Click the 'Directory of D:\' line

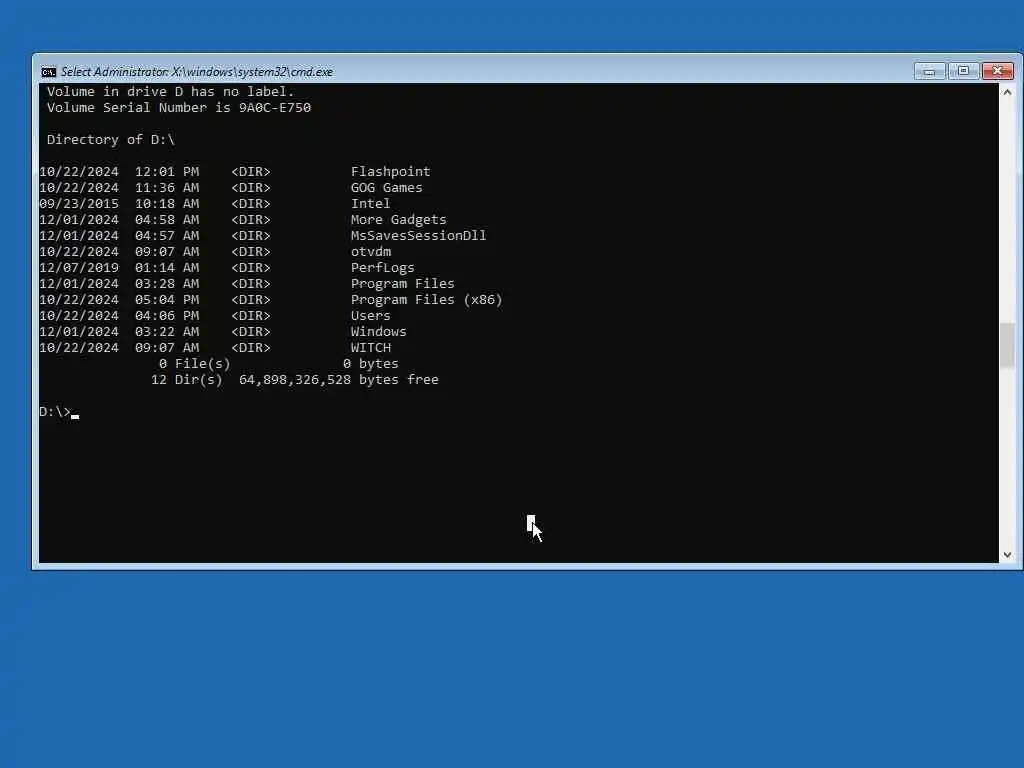pos(110,140)
